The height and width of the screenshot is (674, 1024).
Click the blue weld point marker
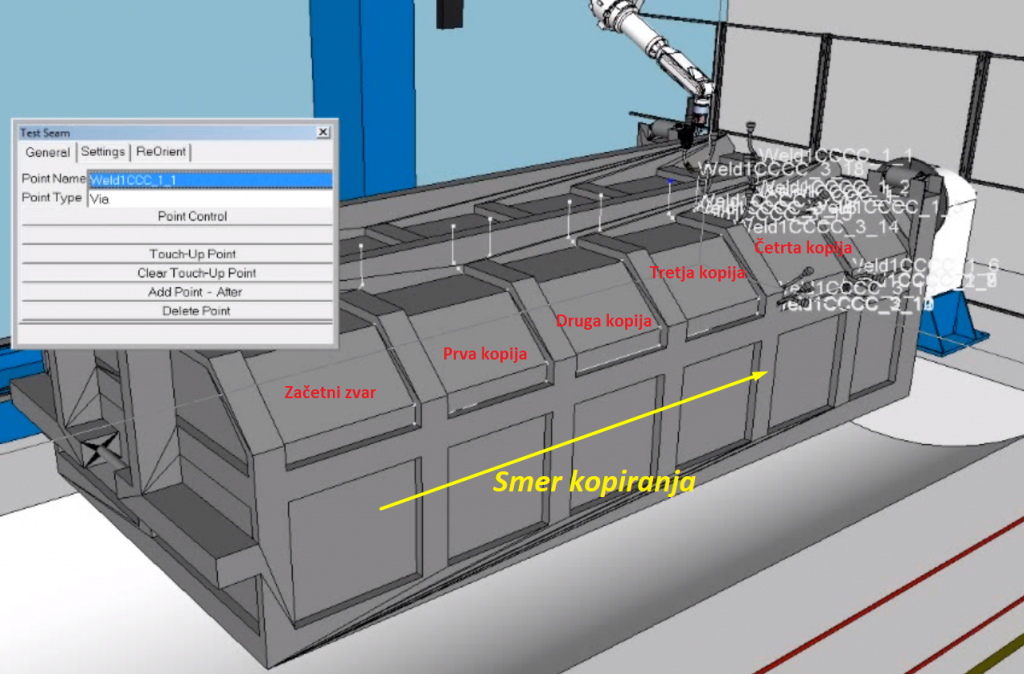click(x=671, y=181)
